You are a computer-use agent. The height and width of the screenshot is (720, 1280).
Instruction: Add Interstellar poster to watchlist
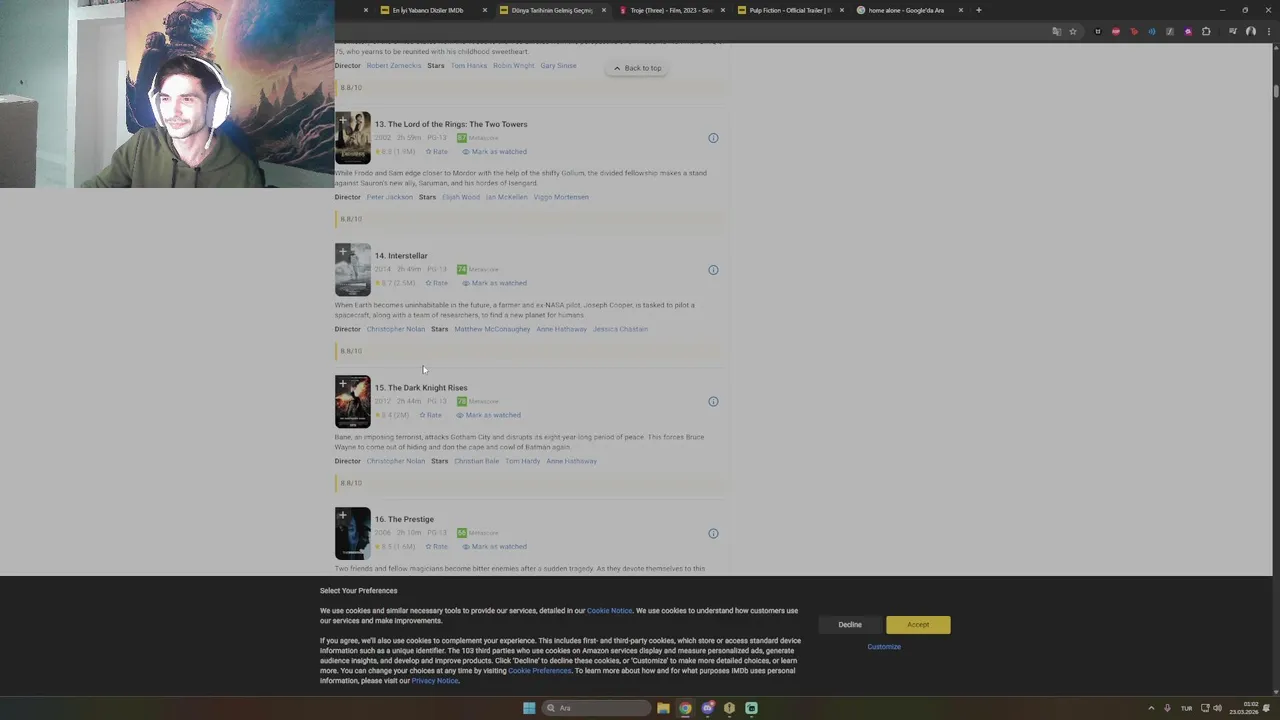coord(342,252)
